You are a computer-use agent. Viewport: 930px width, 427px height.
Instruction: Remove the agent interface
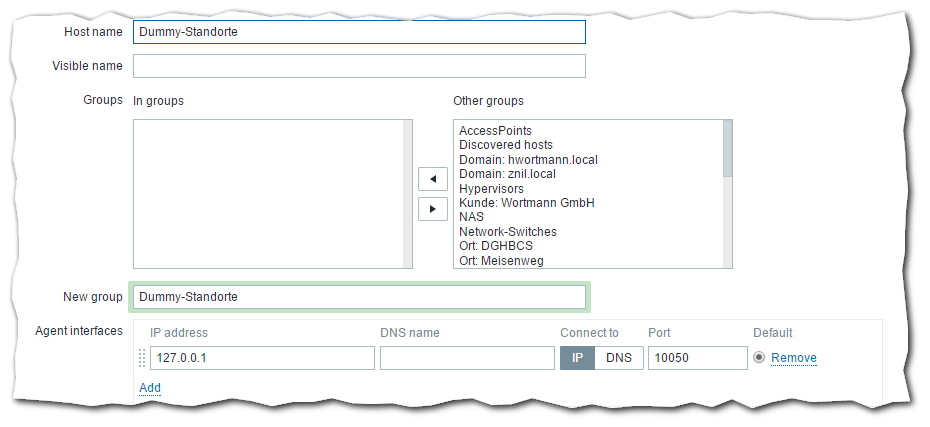pyautogui.click(x=793, y=358)
